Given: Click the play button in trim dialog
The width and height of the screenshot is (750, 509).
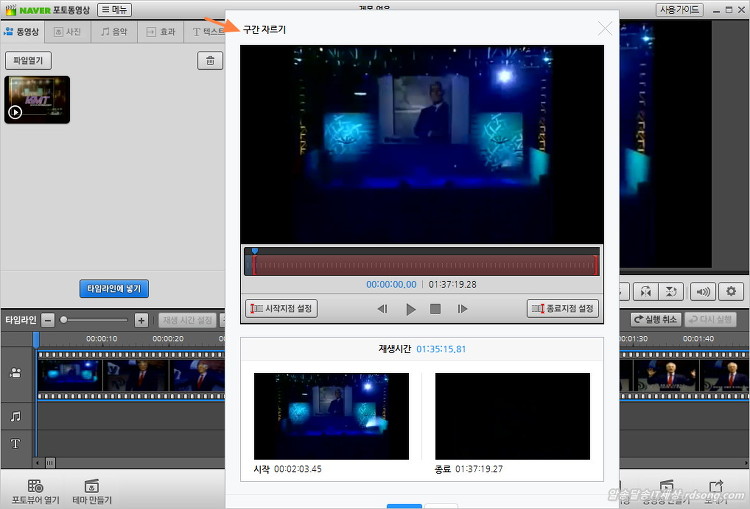Looking at the screenshot, I should 410,309.
